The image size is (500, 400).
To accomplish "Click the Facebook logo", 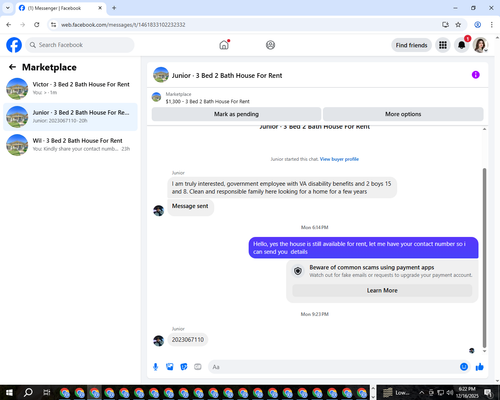I will (14, 45).
